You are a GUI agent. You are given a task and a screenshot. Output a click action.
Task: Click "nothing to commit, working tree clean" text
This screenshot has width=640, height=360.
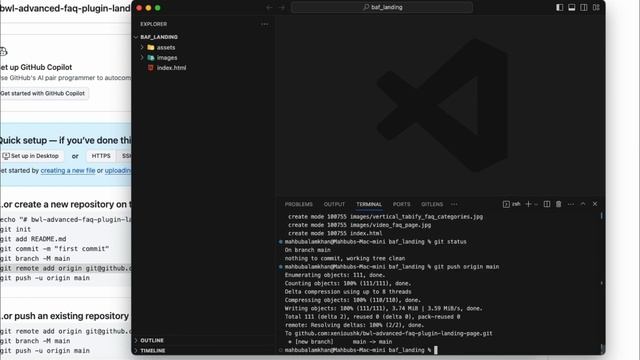[345, 258]
